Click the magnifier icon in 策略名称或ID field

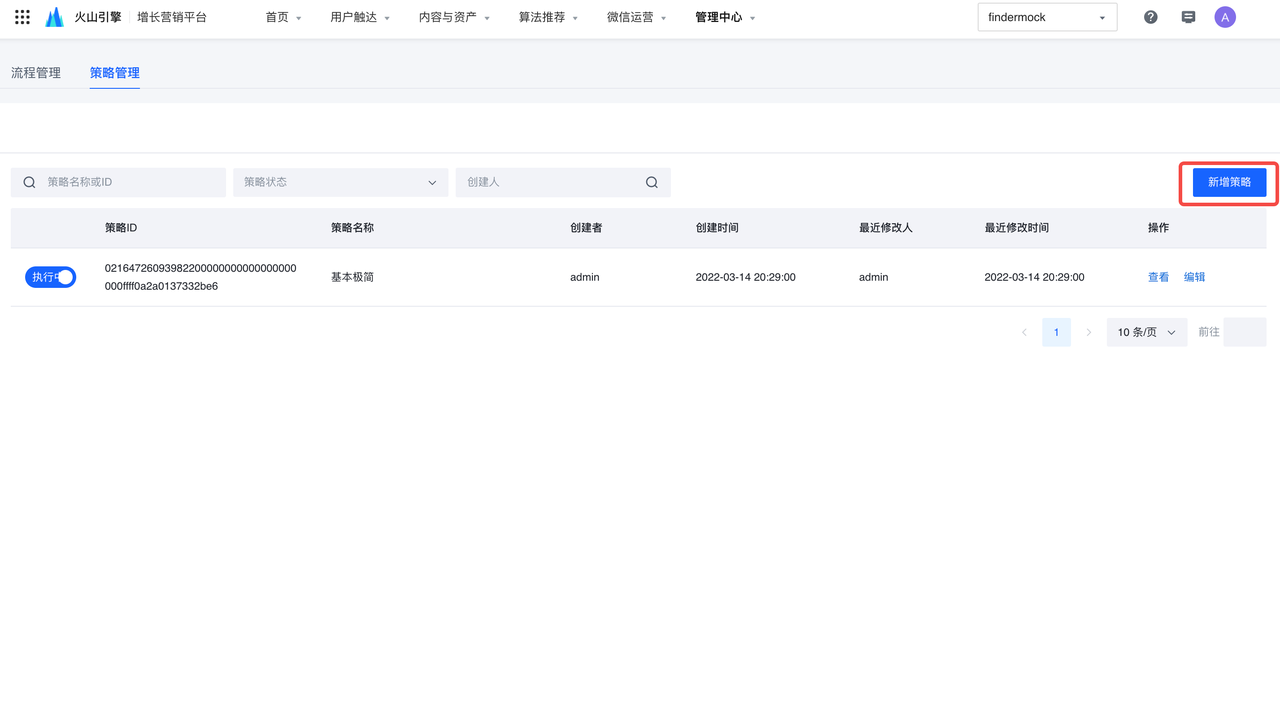click(x=29, y=182)
